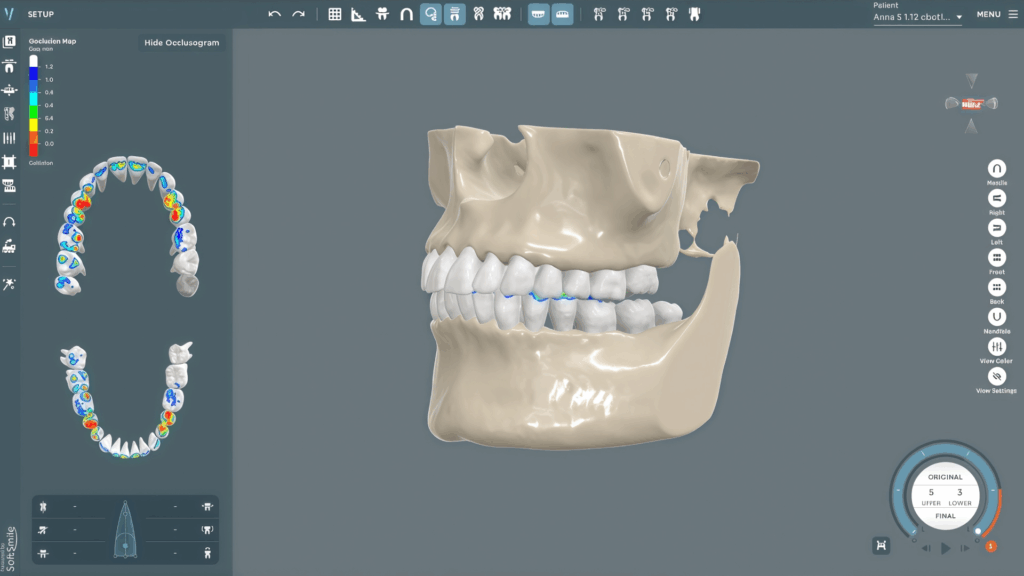Enable the grid overlay tool
This screenshot has height=576, width=1024.
pyautogui.click(x=334, y=14)
